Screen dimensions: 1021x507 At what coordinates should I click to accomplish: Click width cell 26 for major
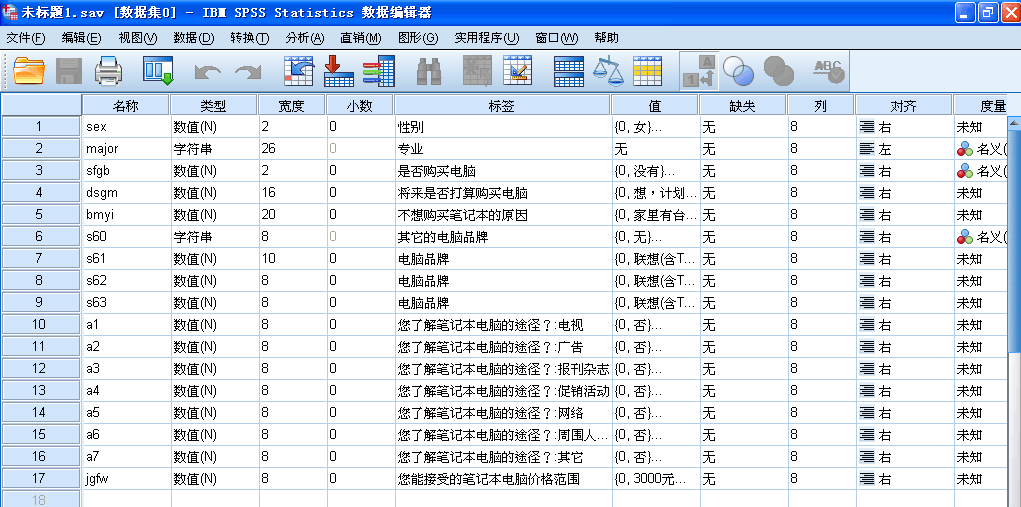(x=292, y=149)
